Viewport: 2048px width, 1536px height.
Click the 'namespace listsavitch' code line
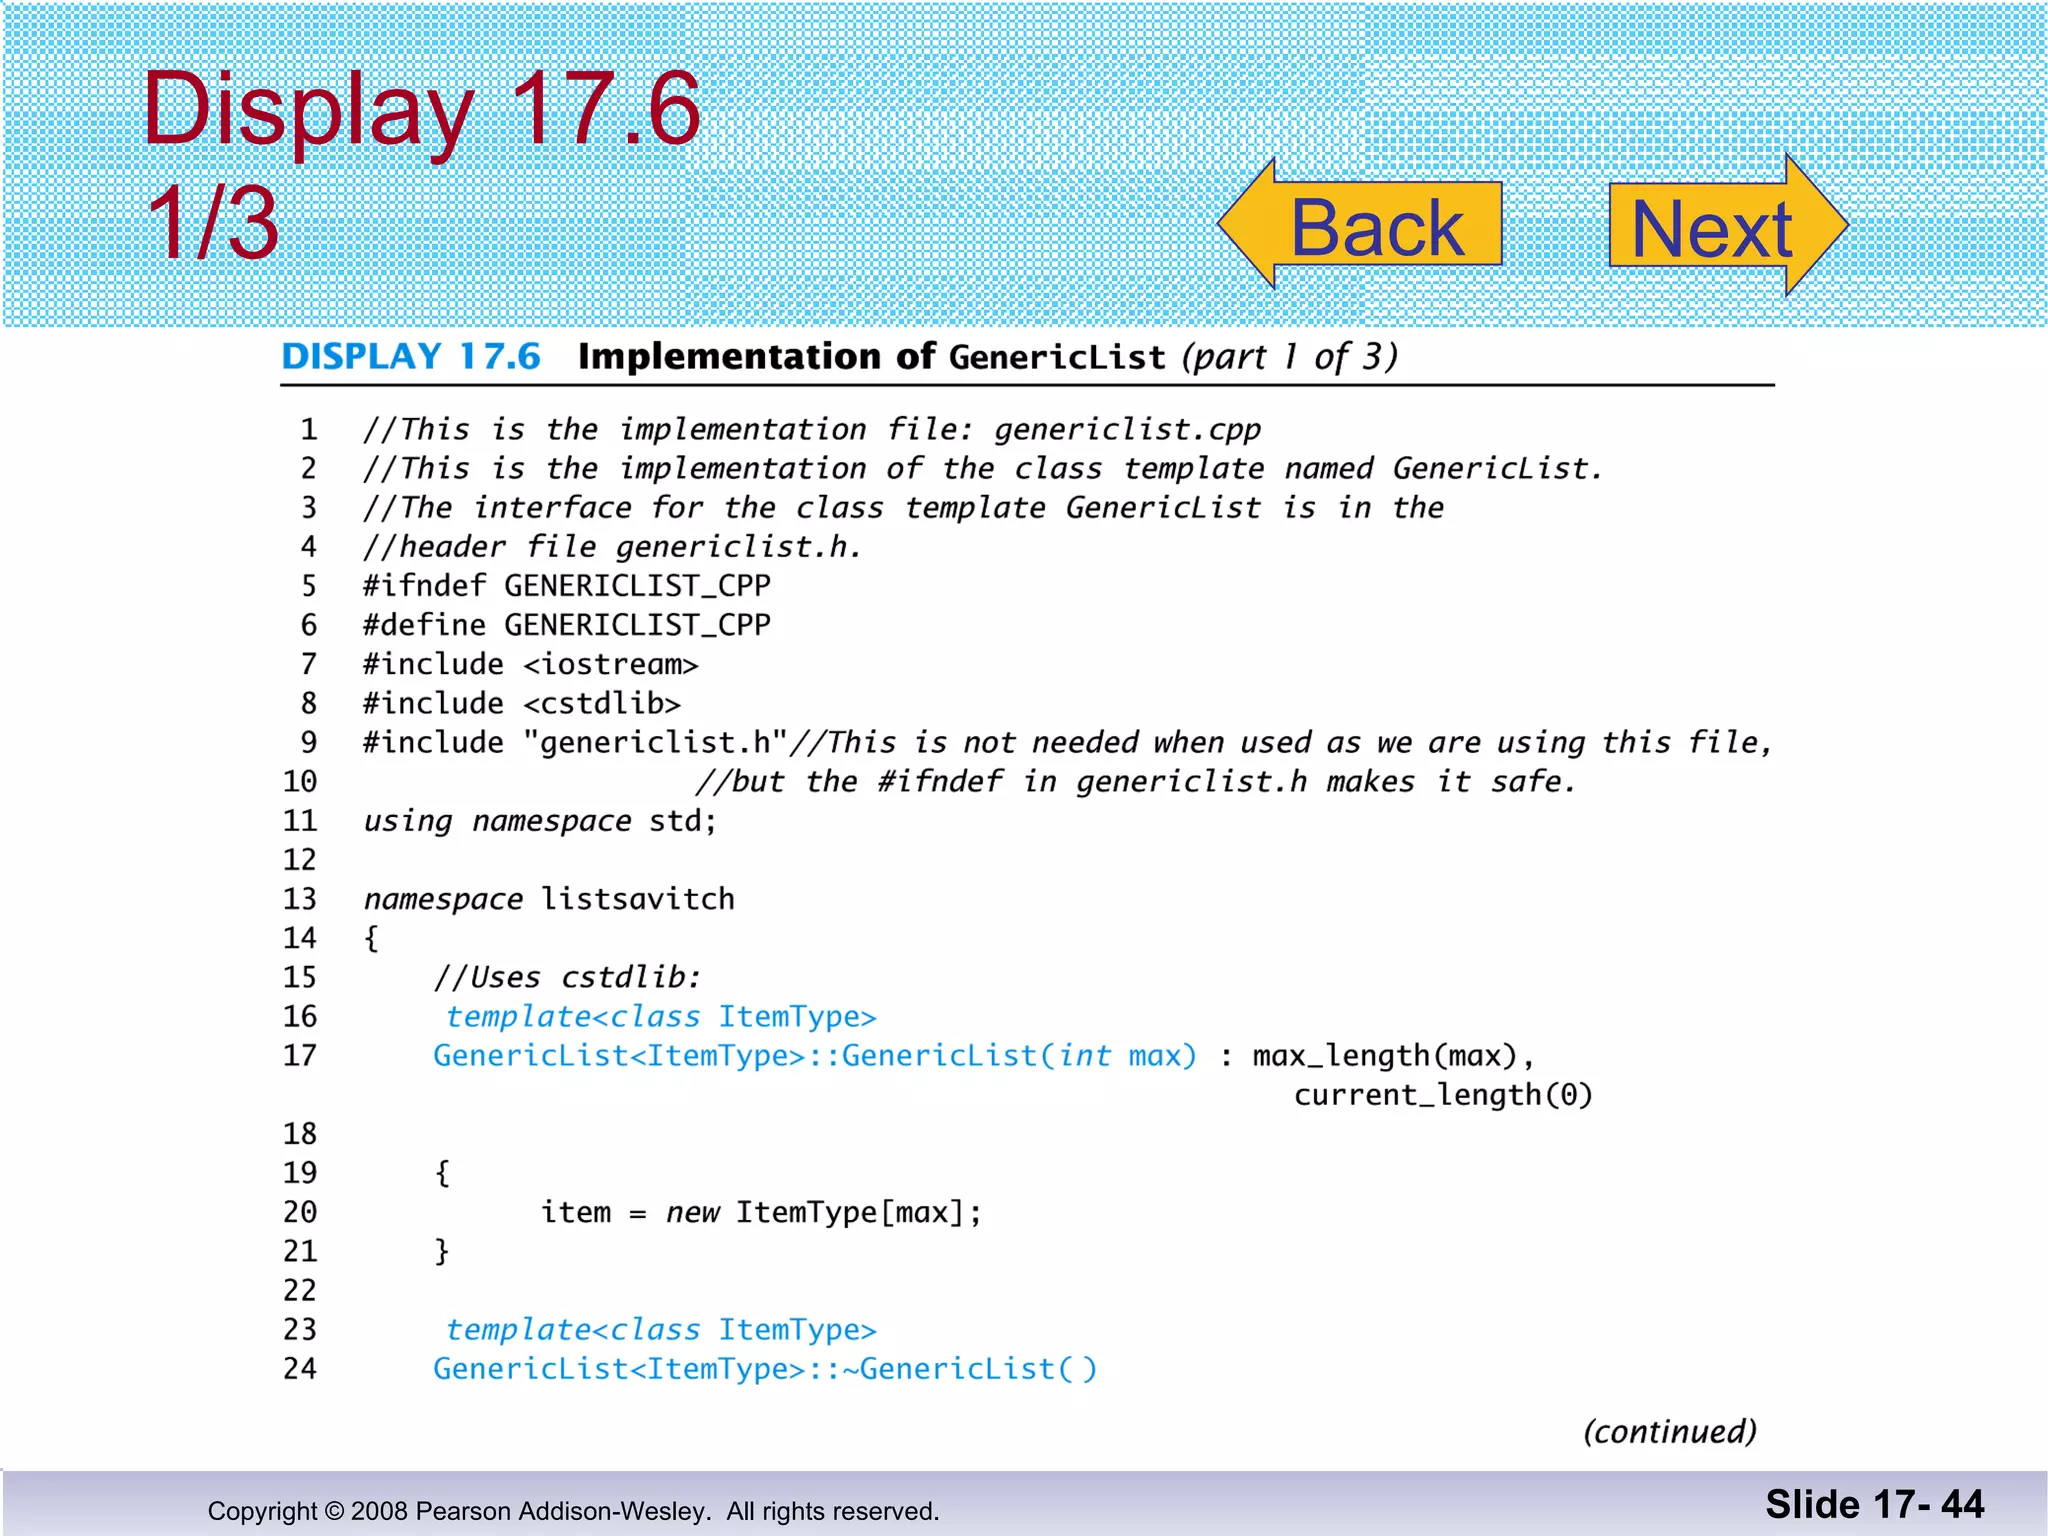click(x=548, y=899)
